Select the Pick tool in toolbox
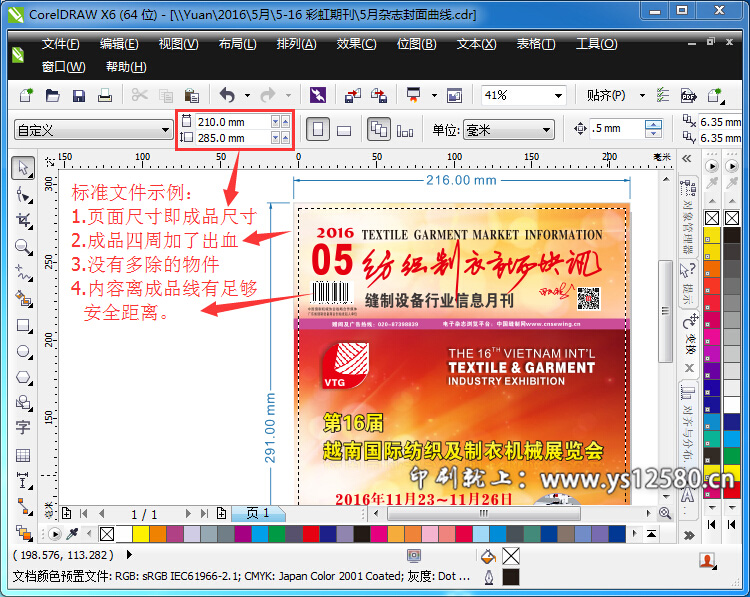 [23, 168]
